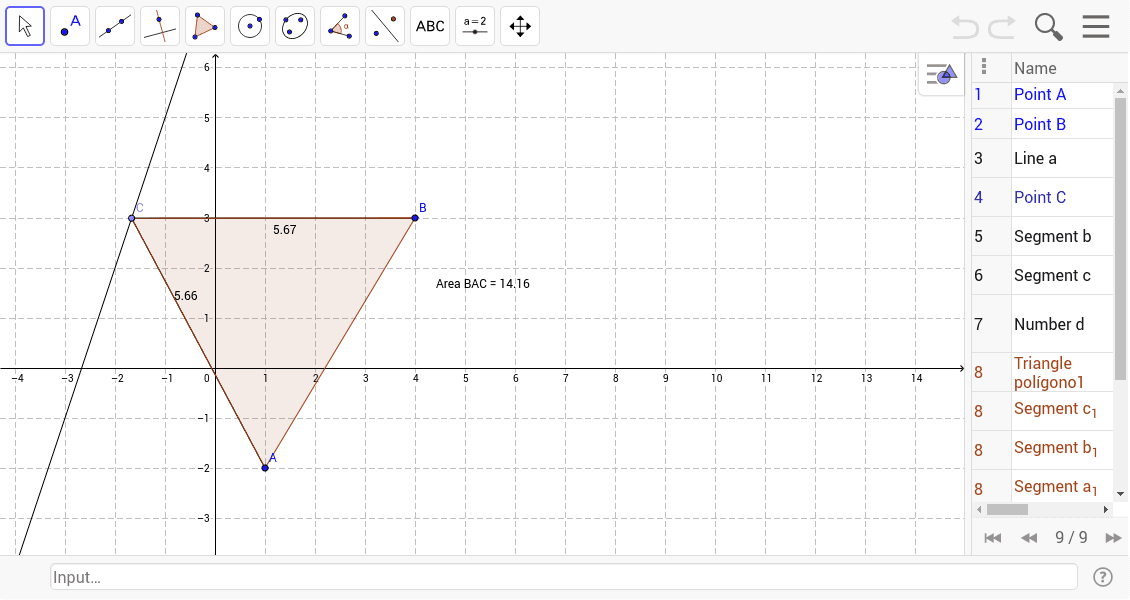1130x600 pixels.
Task: Jump to first construction step
Action: (992, 538)
